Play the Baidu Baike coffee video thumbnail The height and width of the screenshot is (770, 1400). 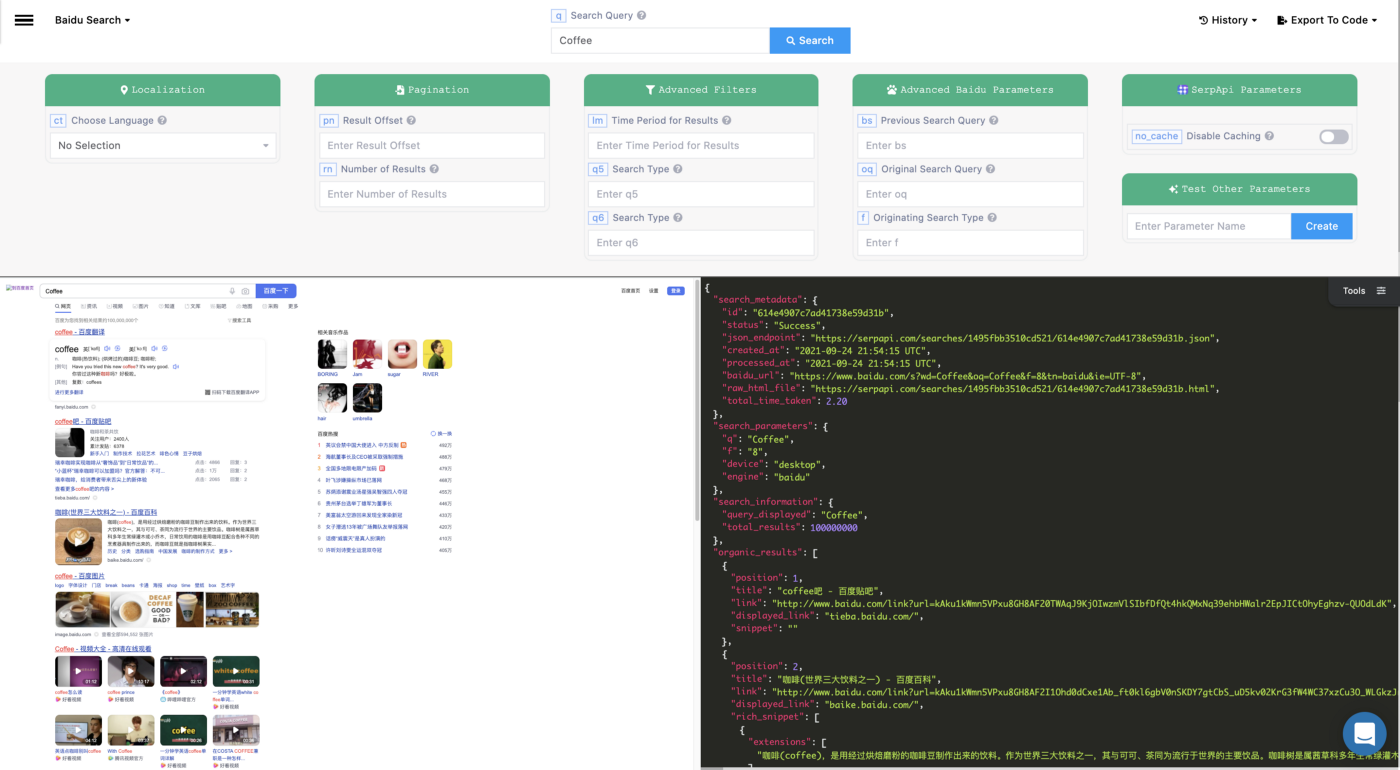78,541
